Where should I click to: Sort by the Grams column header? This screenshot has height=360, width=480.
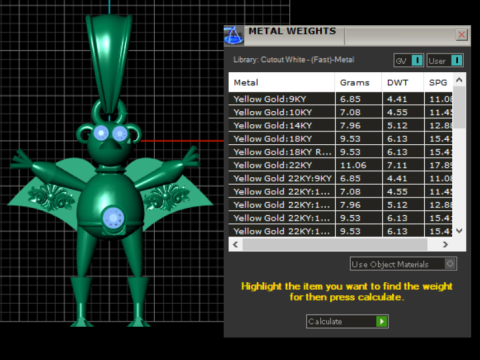click(358, 82)
